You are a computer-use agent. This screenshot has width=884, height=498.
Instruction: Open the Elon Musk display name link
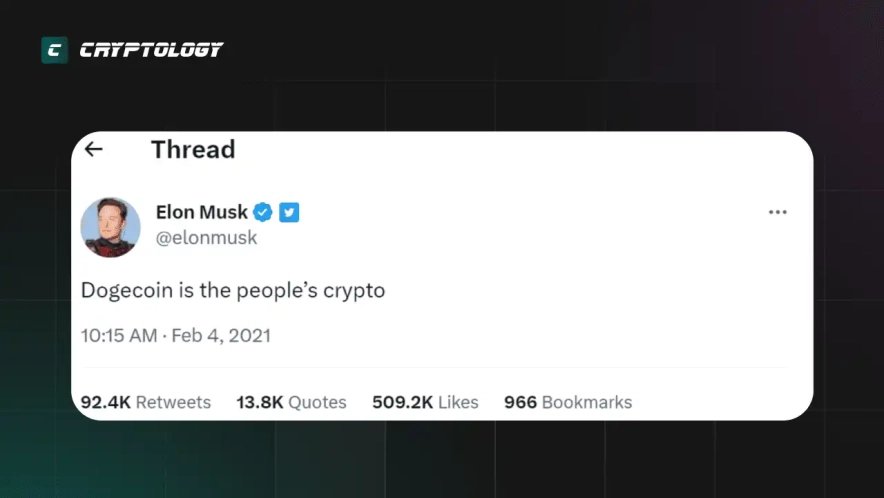202,212
